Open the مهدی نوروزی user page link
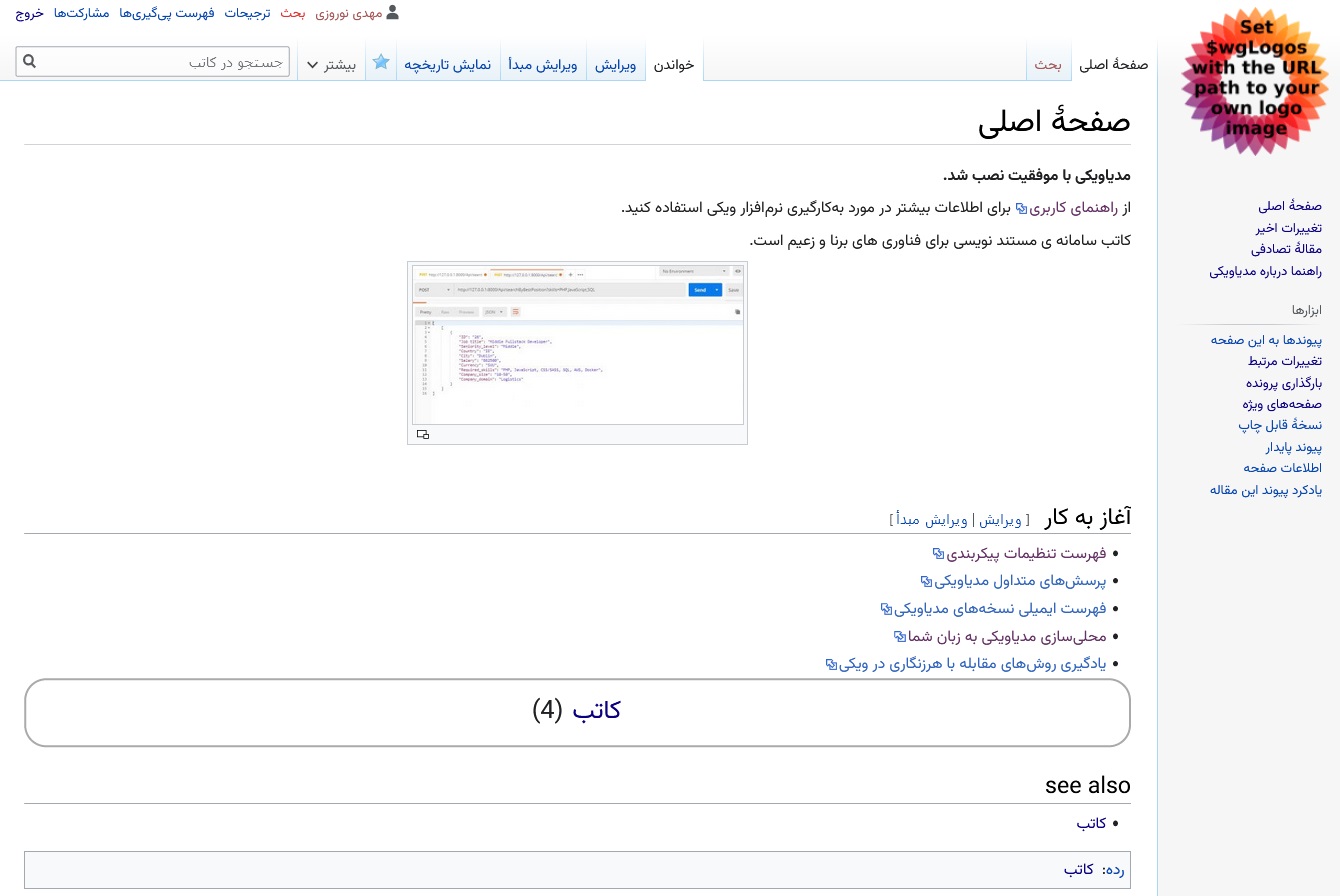 [x=348, y=14]
